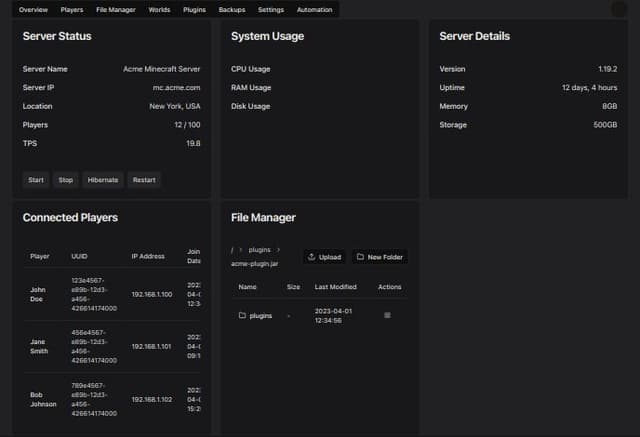Open the Overview tab
This screenshot has width=640, height=437.
(33, 9)
